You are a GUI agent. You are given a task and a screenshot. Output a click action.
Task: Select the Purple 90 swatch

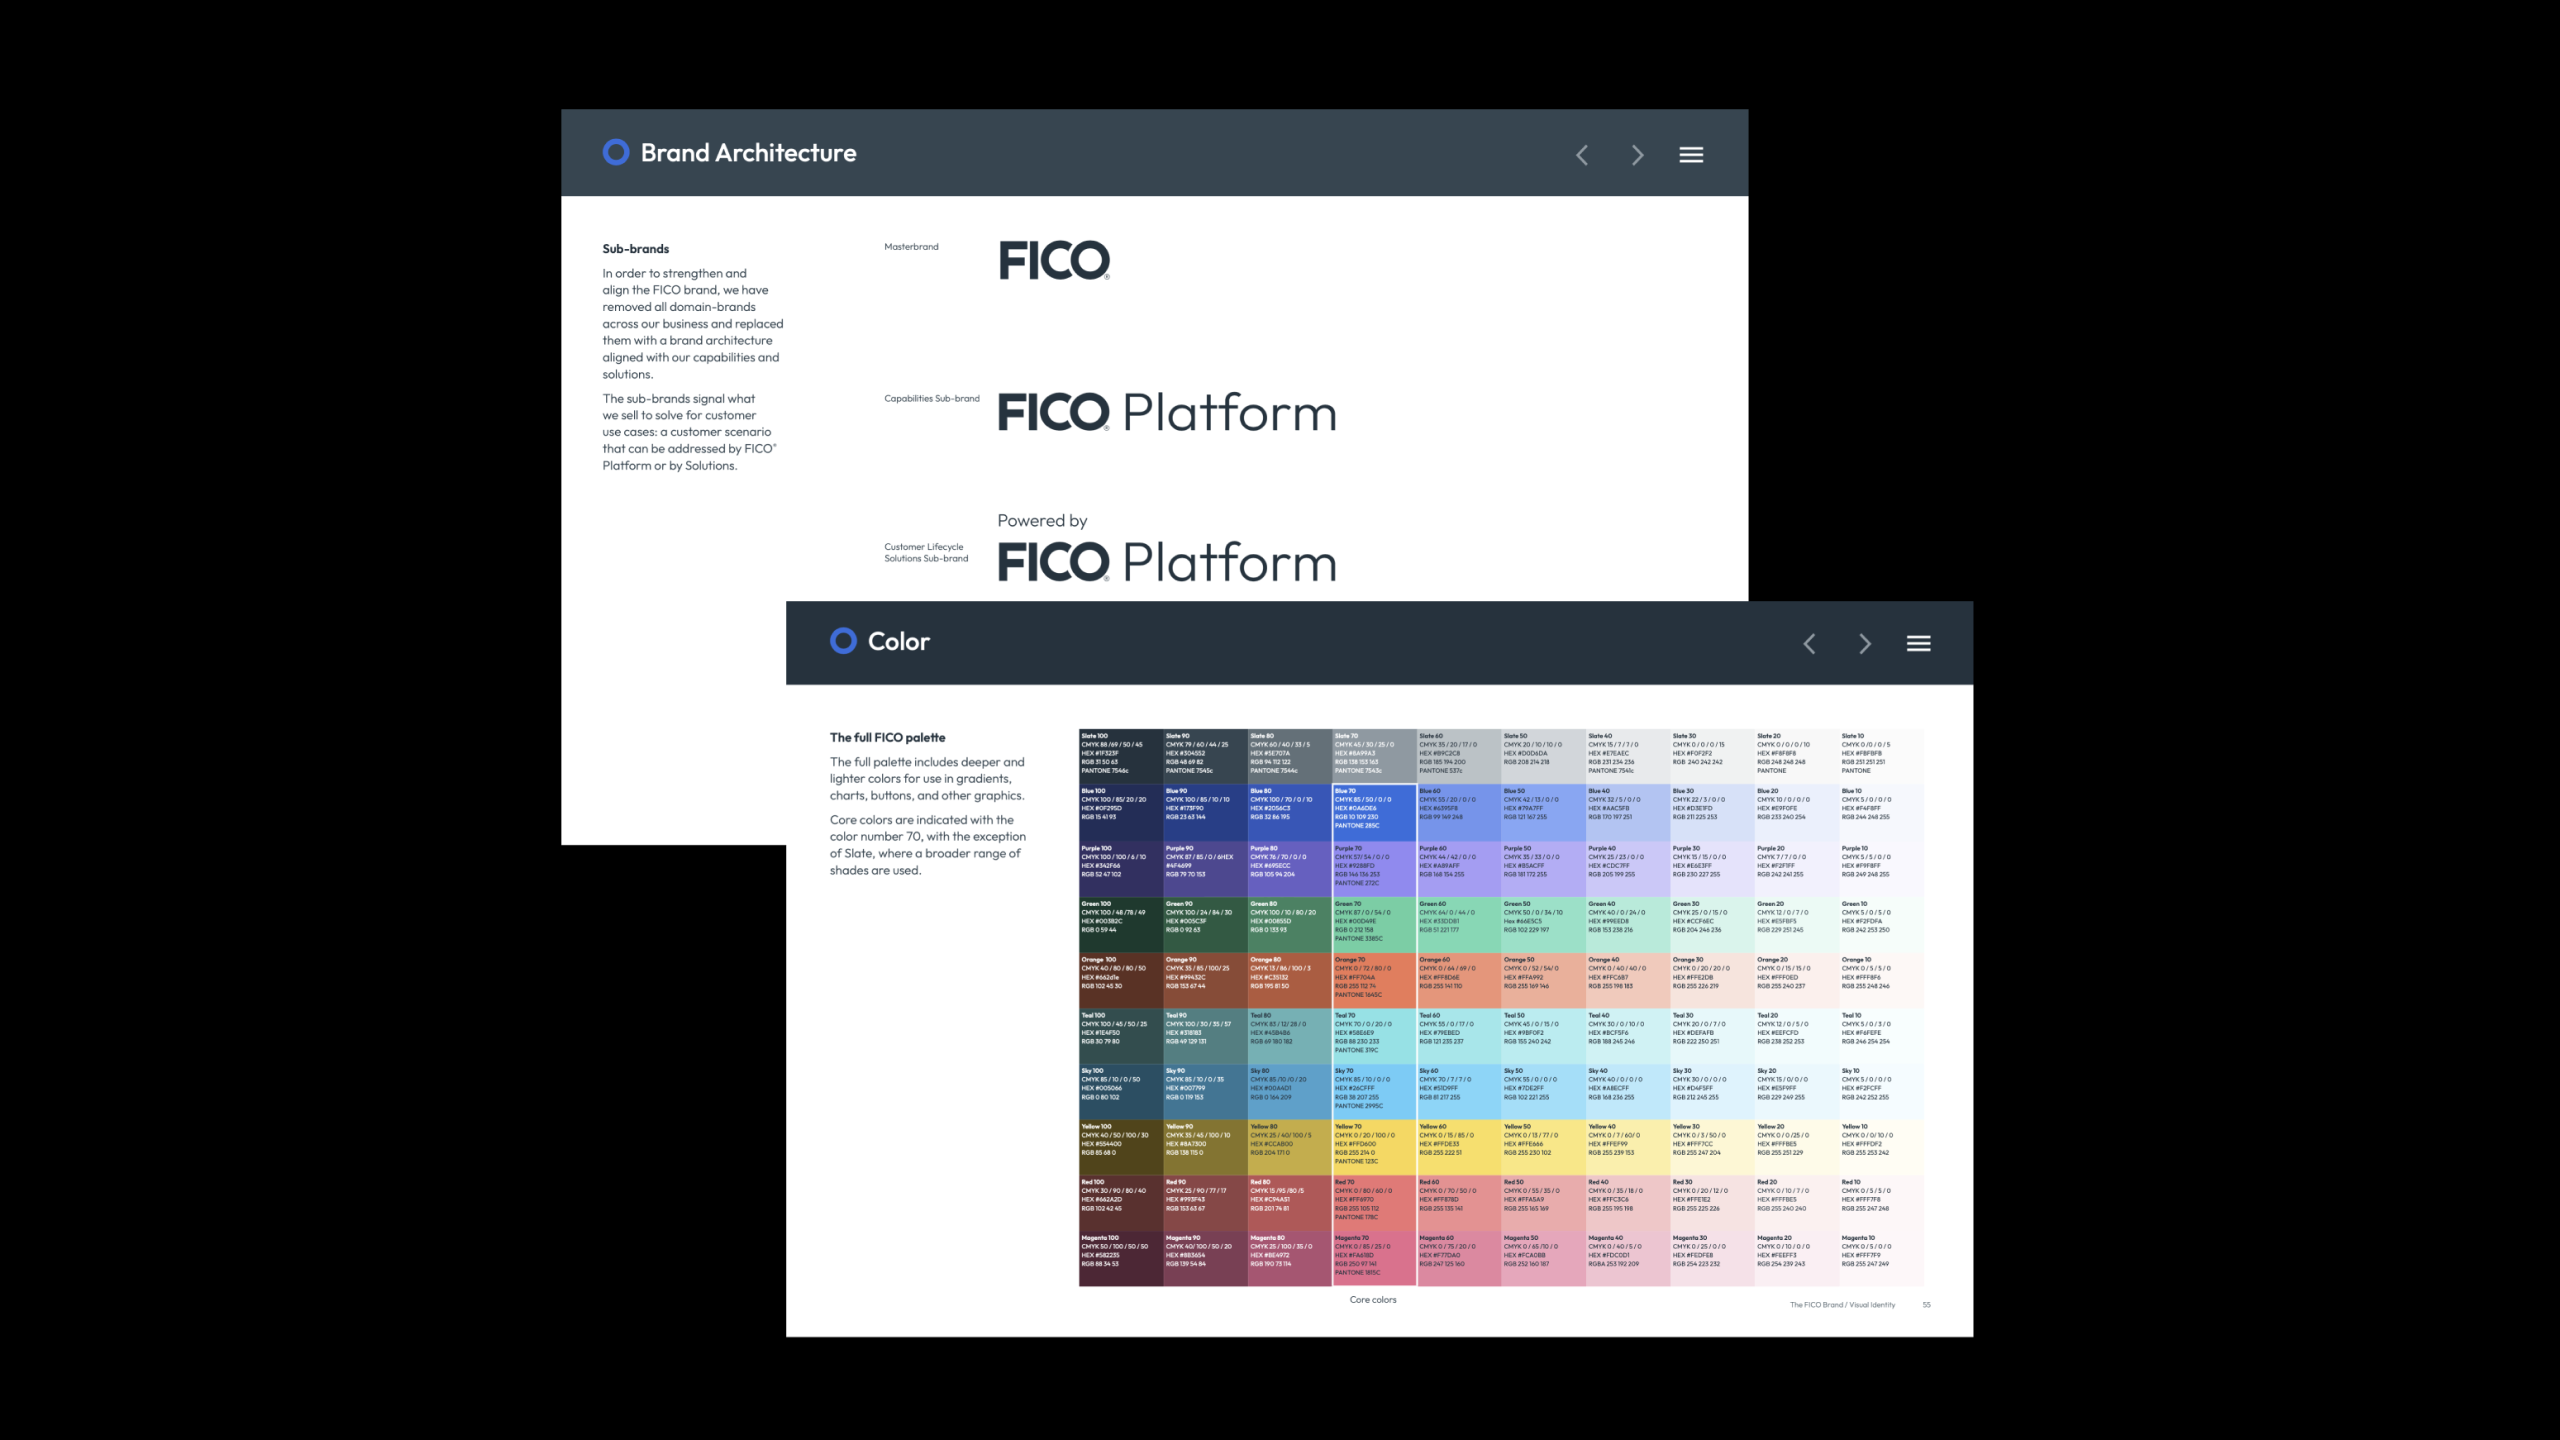(x=1205, y=870)
